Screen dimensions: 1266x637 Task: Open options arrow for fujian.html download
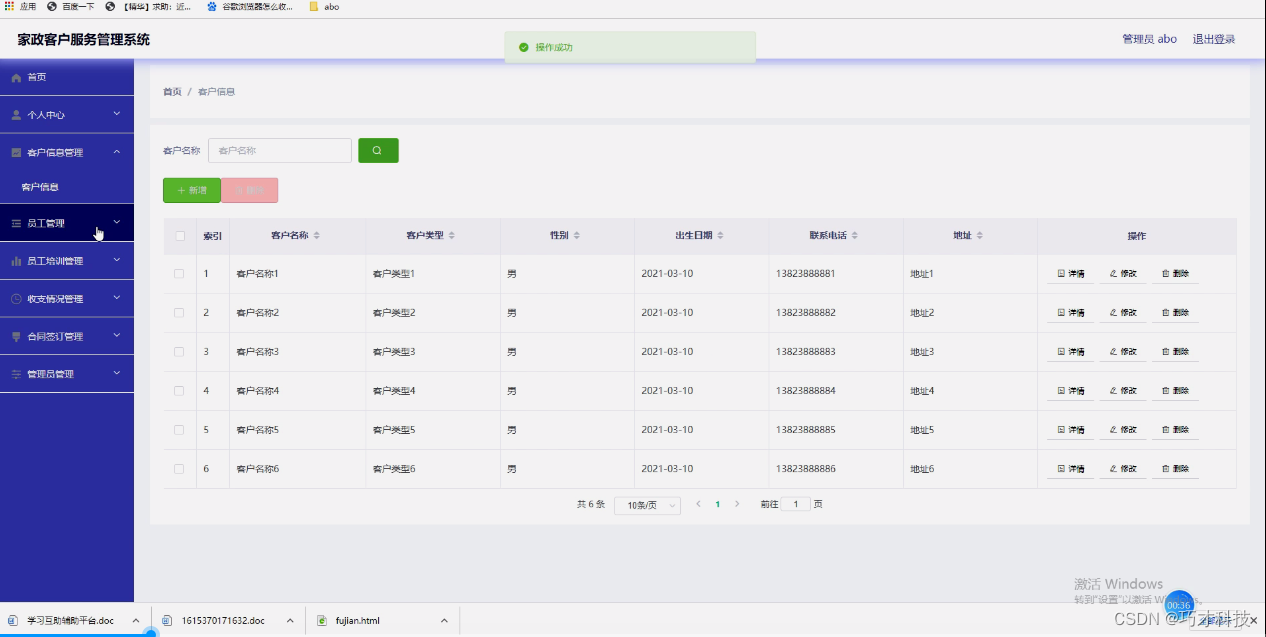pos(444,621)
